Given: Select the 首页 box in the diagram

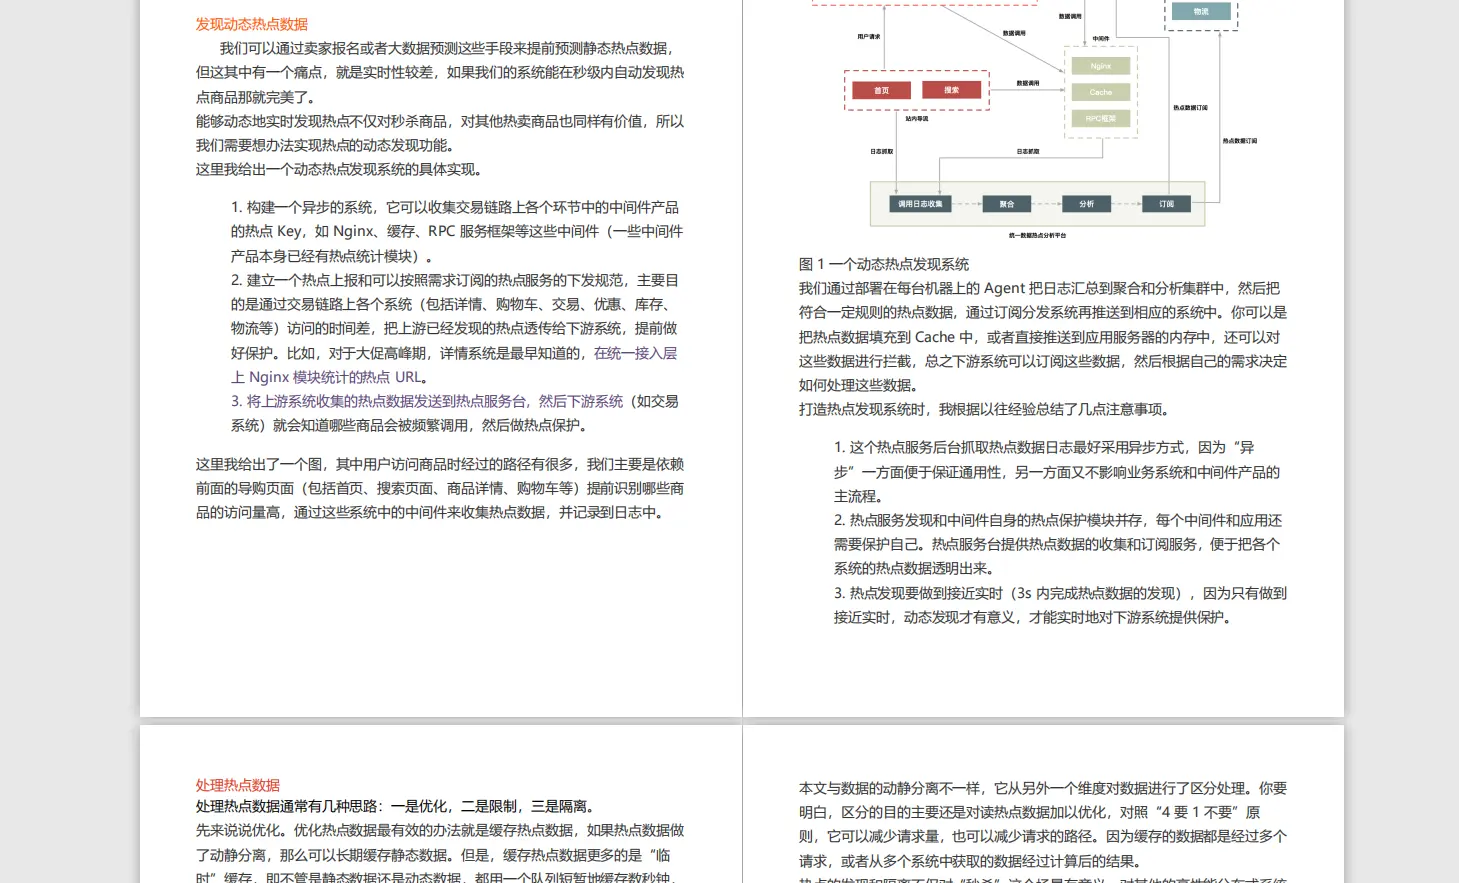Looking at the screenshot, I should [x=881, y=90].
